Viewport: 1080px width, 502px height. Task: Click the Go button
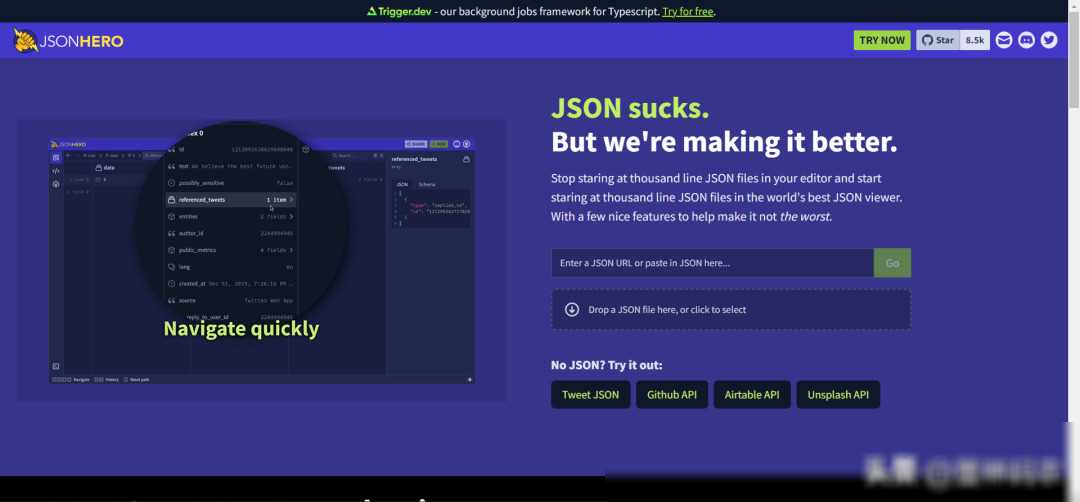[x=893, y=263]
